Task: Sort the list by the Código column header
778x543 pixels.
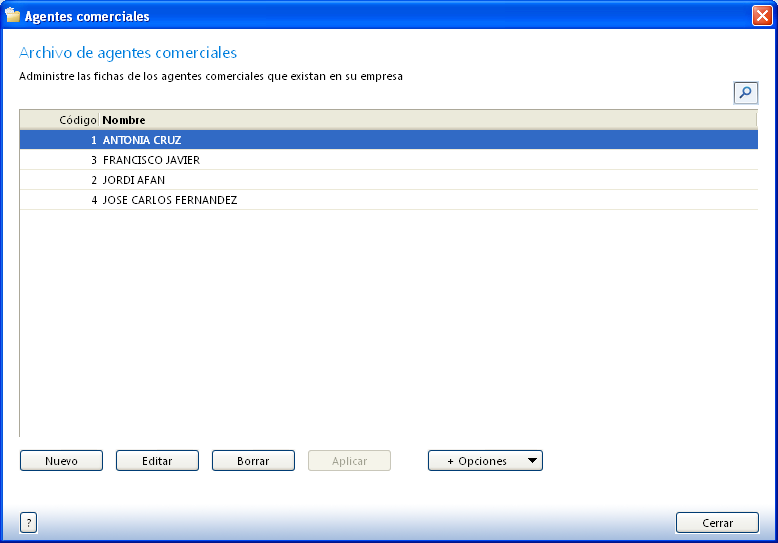Action: pos(60,120)
